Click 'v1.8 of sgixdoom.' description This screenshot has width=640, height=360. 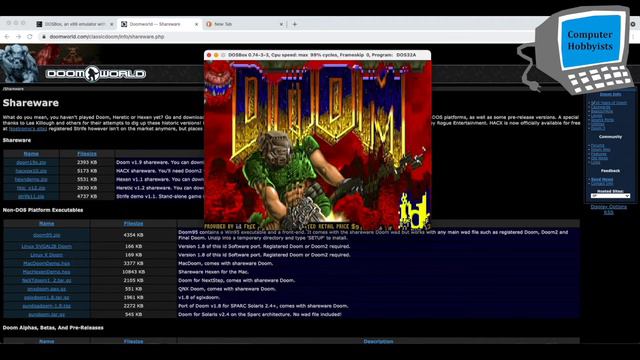[199, 298]
